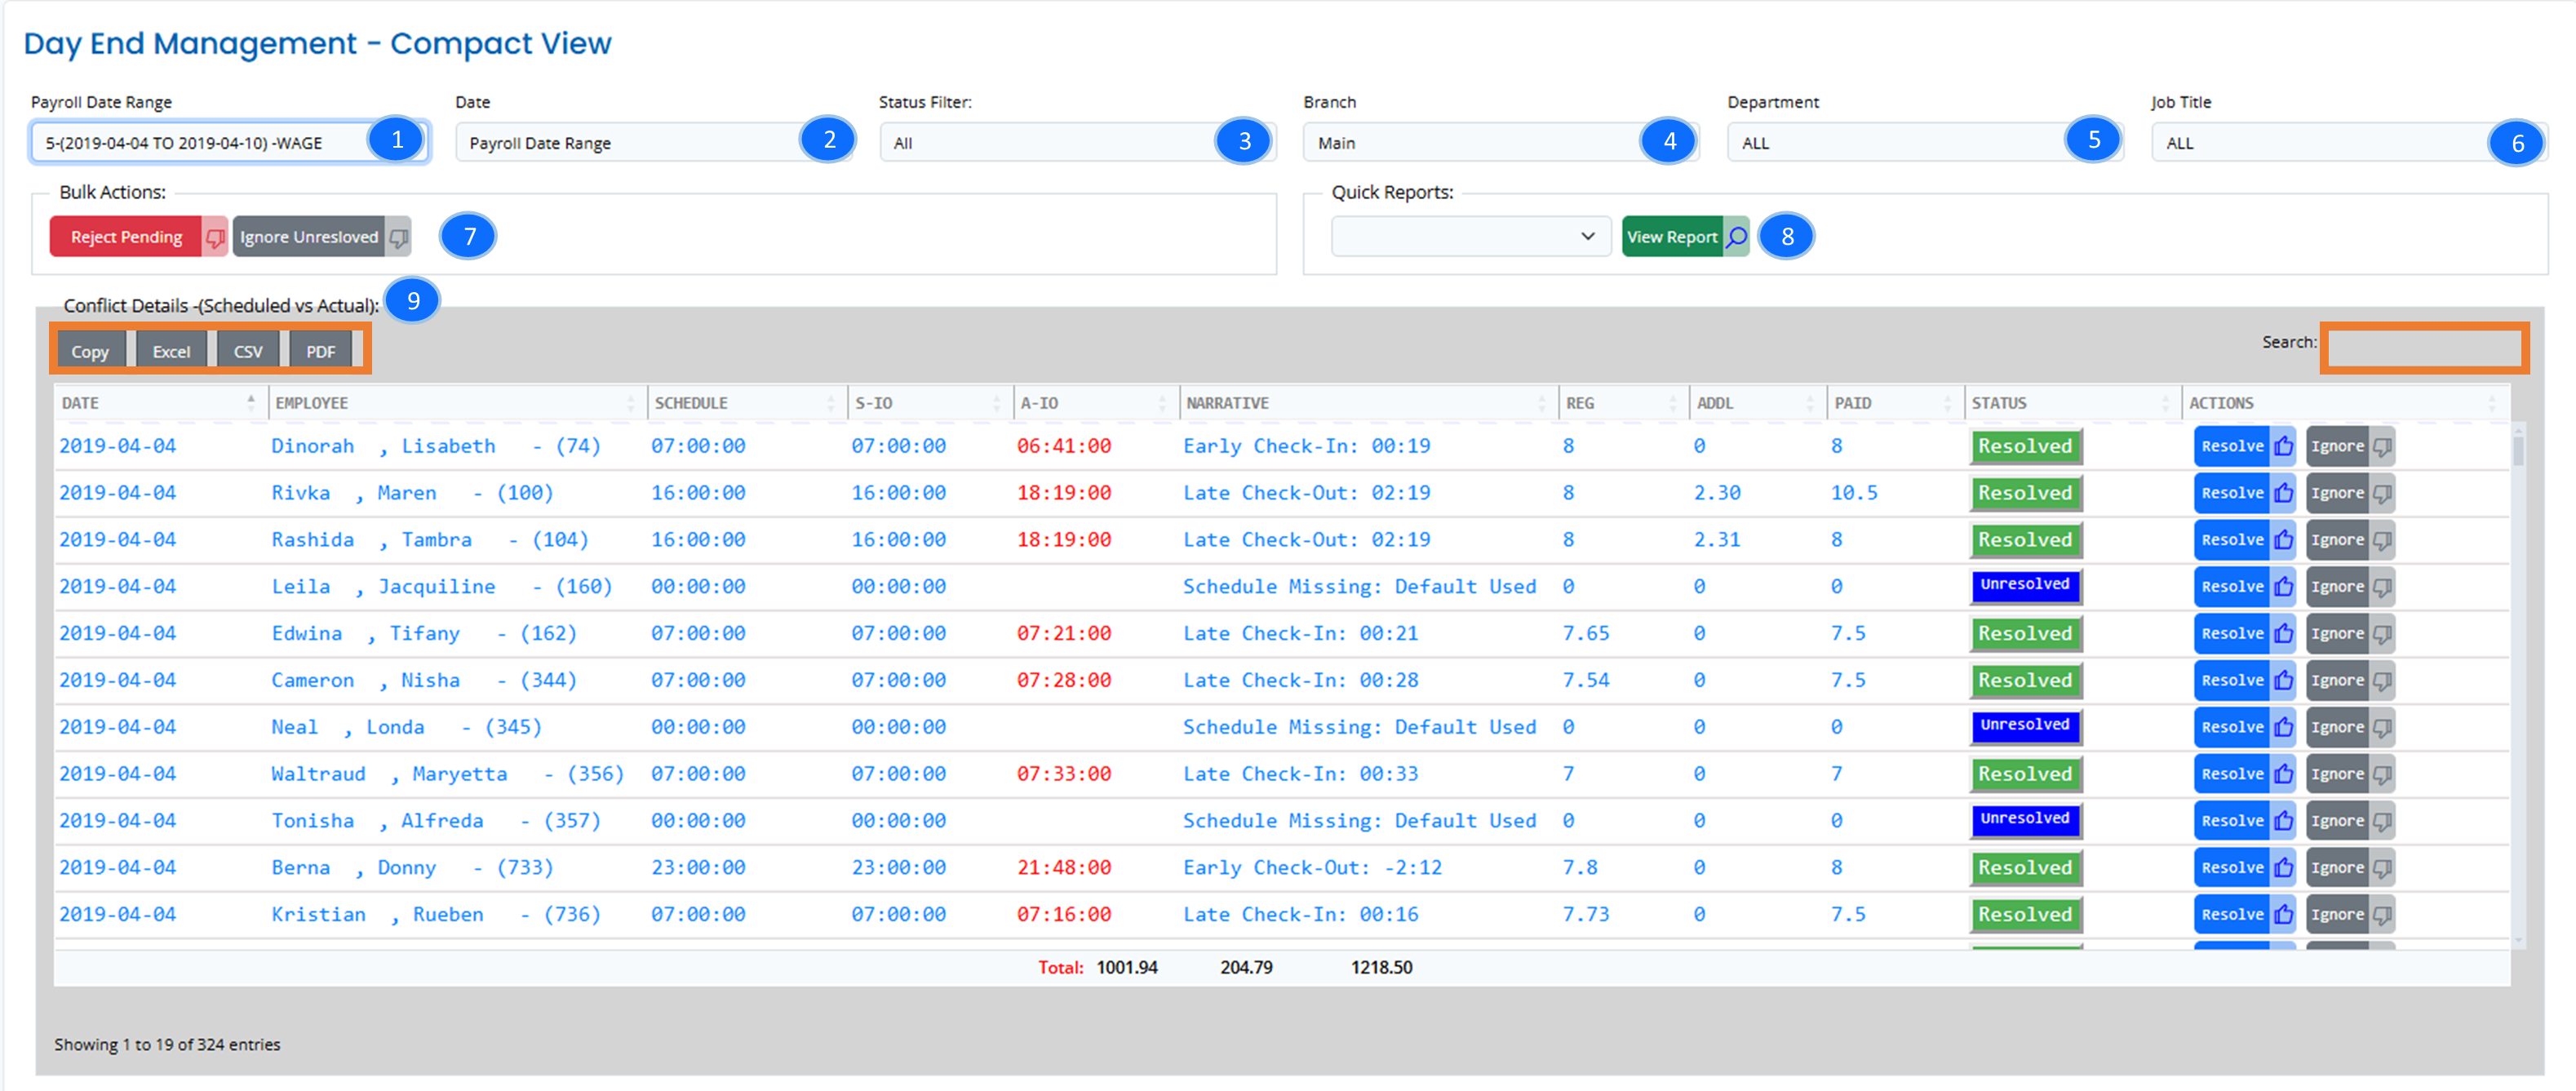Export table using the Excel button
The height and width of the screenshot is (1091, 2576).
(171, 352)
